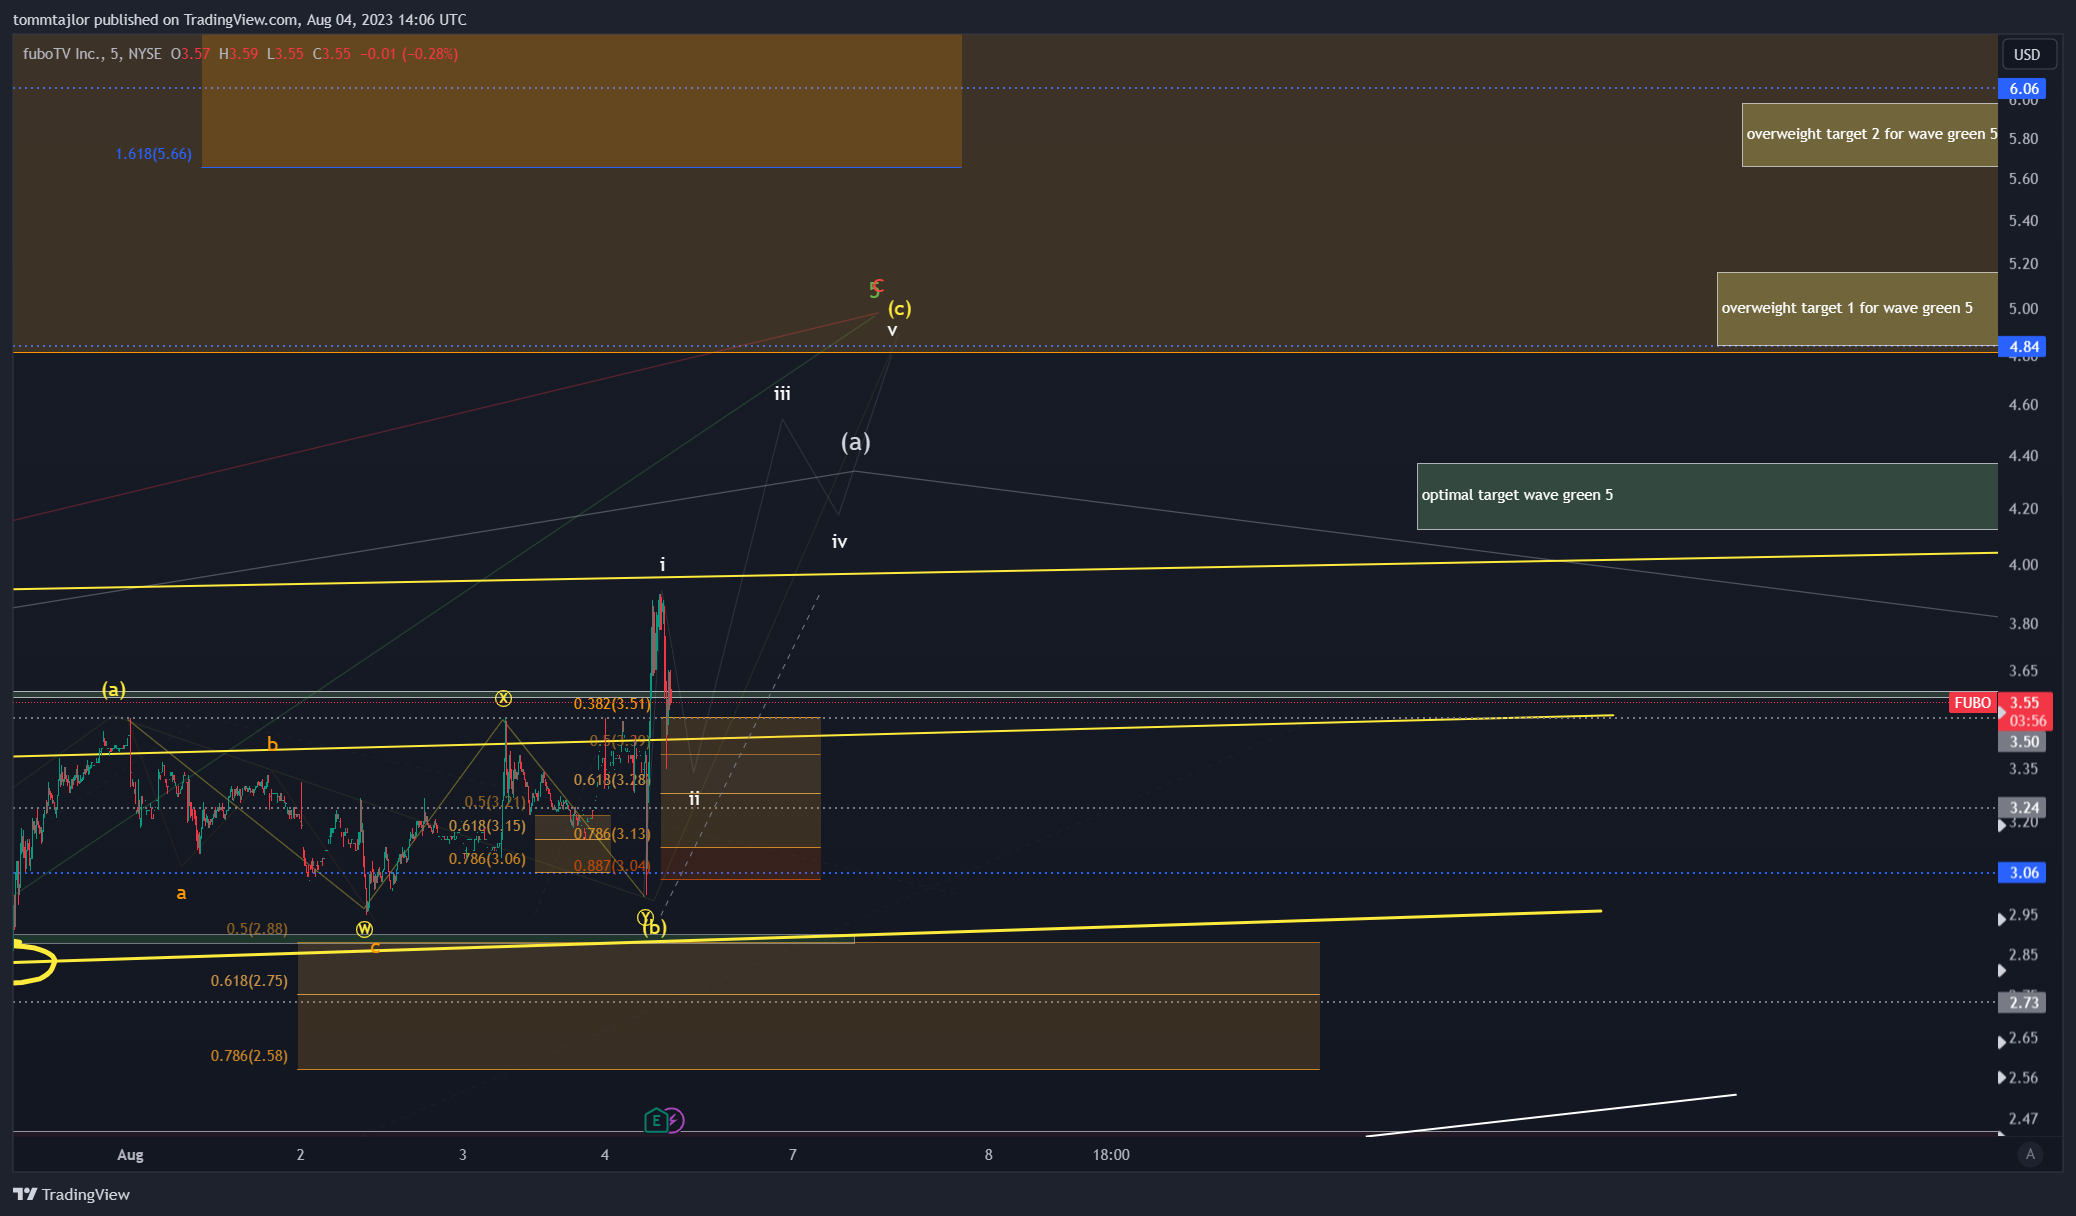
Task: Click the yellow (a) wave label at left
Action: [x=114, y=689]
